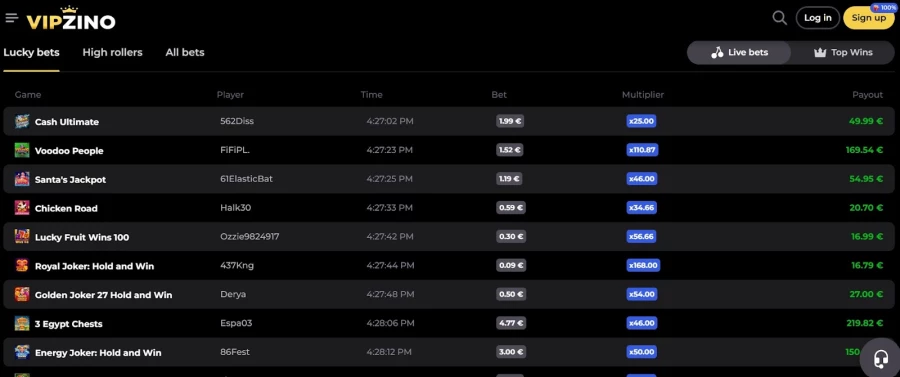Click Golden Joker 27 game thumbnail icon
Image resolution: width=900 pixels, height=377 pixels.
coord(22,294)
